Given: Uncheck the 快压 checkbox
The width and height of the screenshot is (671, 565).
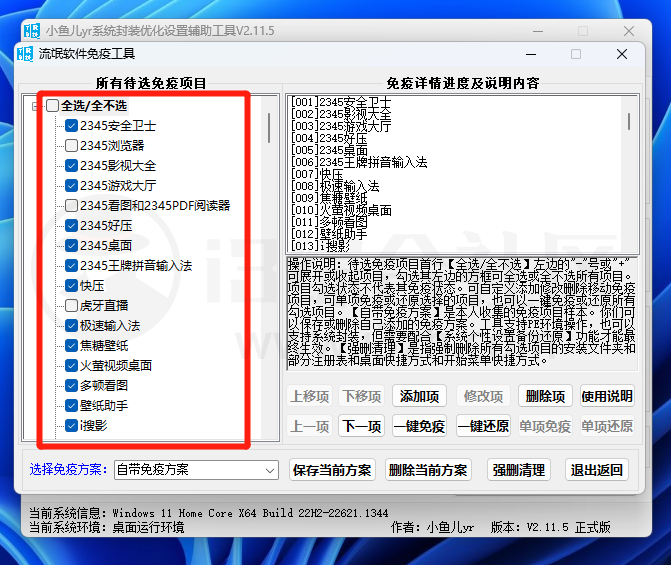Looking at the screenshot, I should [71, 285].
